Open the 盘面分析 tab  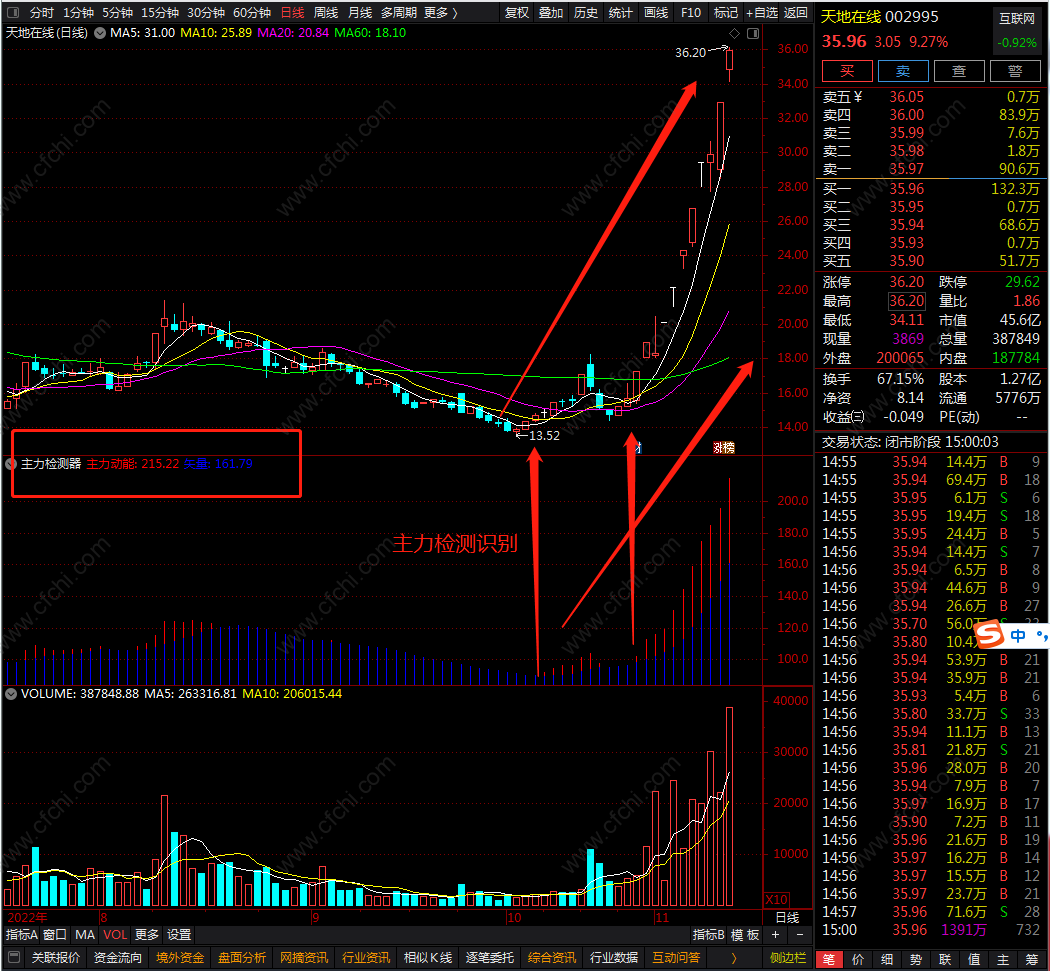click(242, 958)
